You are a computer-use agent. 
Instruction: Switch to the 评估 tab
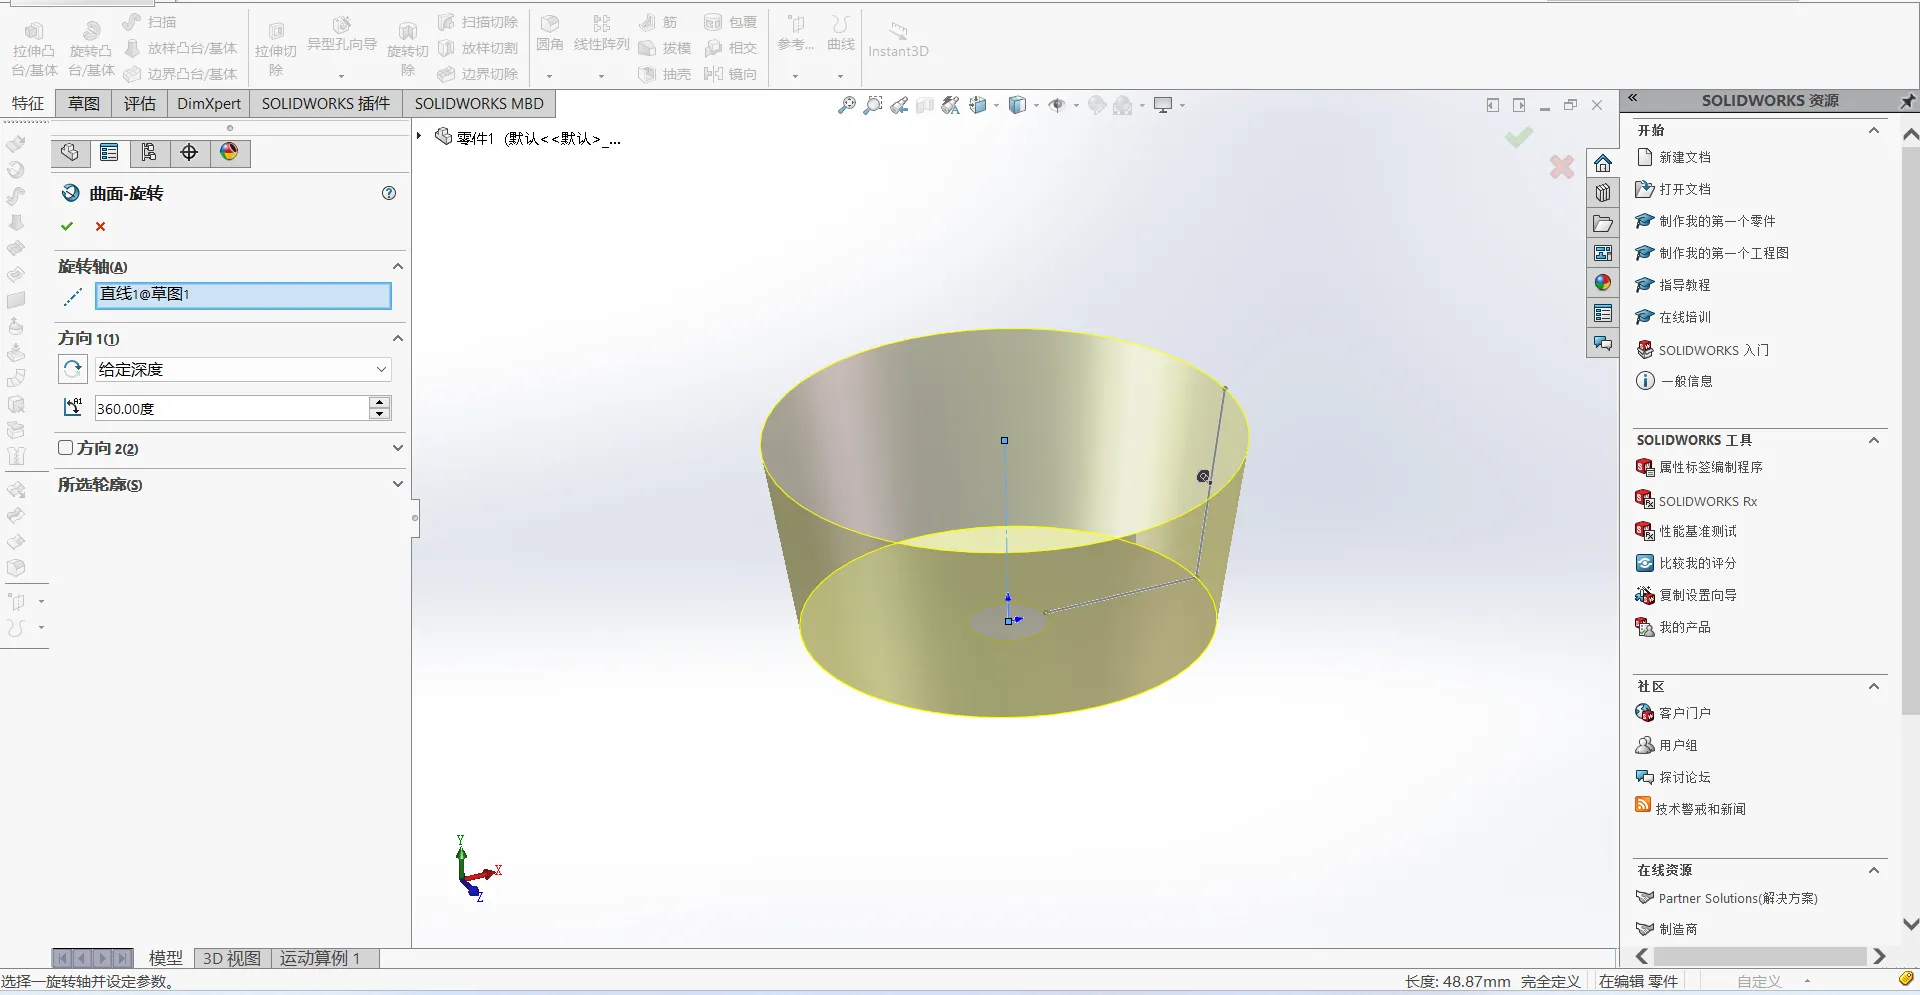[x=139, y=104]
